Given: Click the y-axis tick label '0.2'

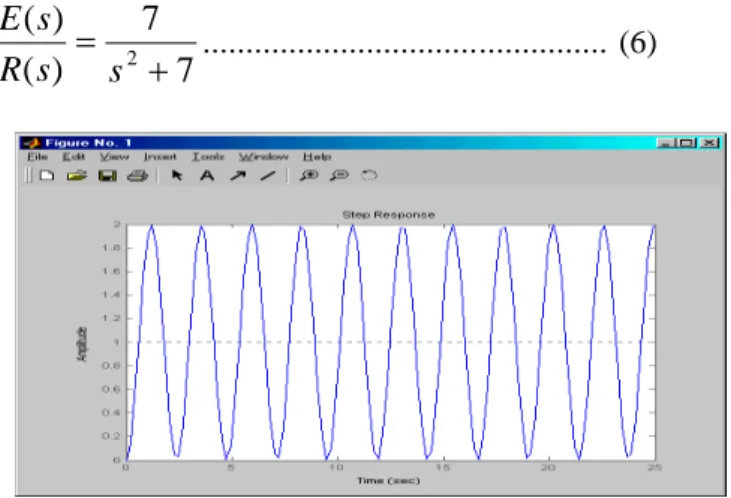Looking at the screenshot, I should point(112,436).
